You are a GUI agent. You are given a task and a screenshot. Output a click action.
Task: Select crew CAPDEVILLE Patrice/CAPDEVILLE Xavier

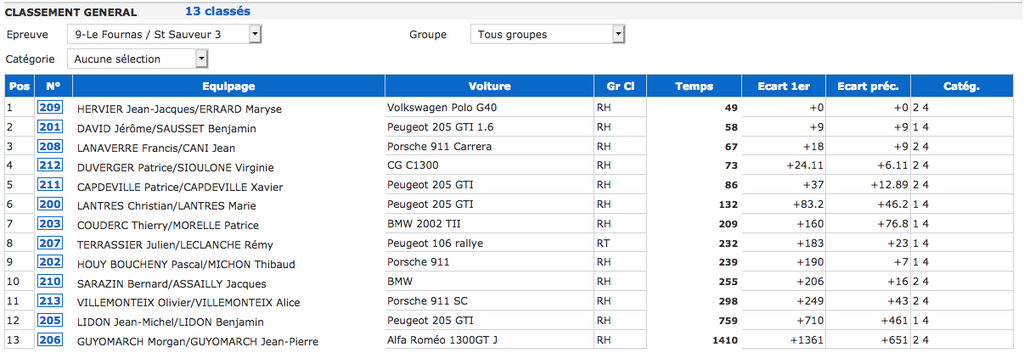180,187
